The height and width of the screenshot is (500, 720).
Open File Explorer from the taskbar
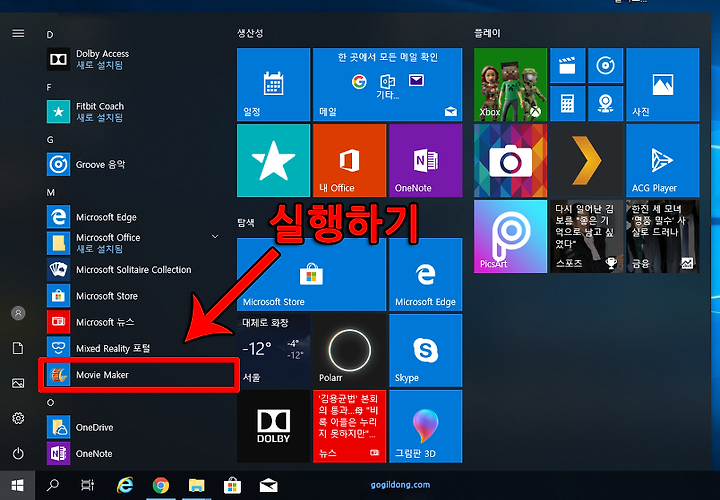(x=197, y=485)
